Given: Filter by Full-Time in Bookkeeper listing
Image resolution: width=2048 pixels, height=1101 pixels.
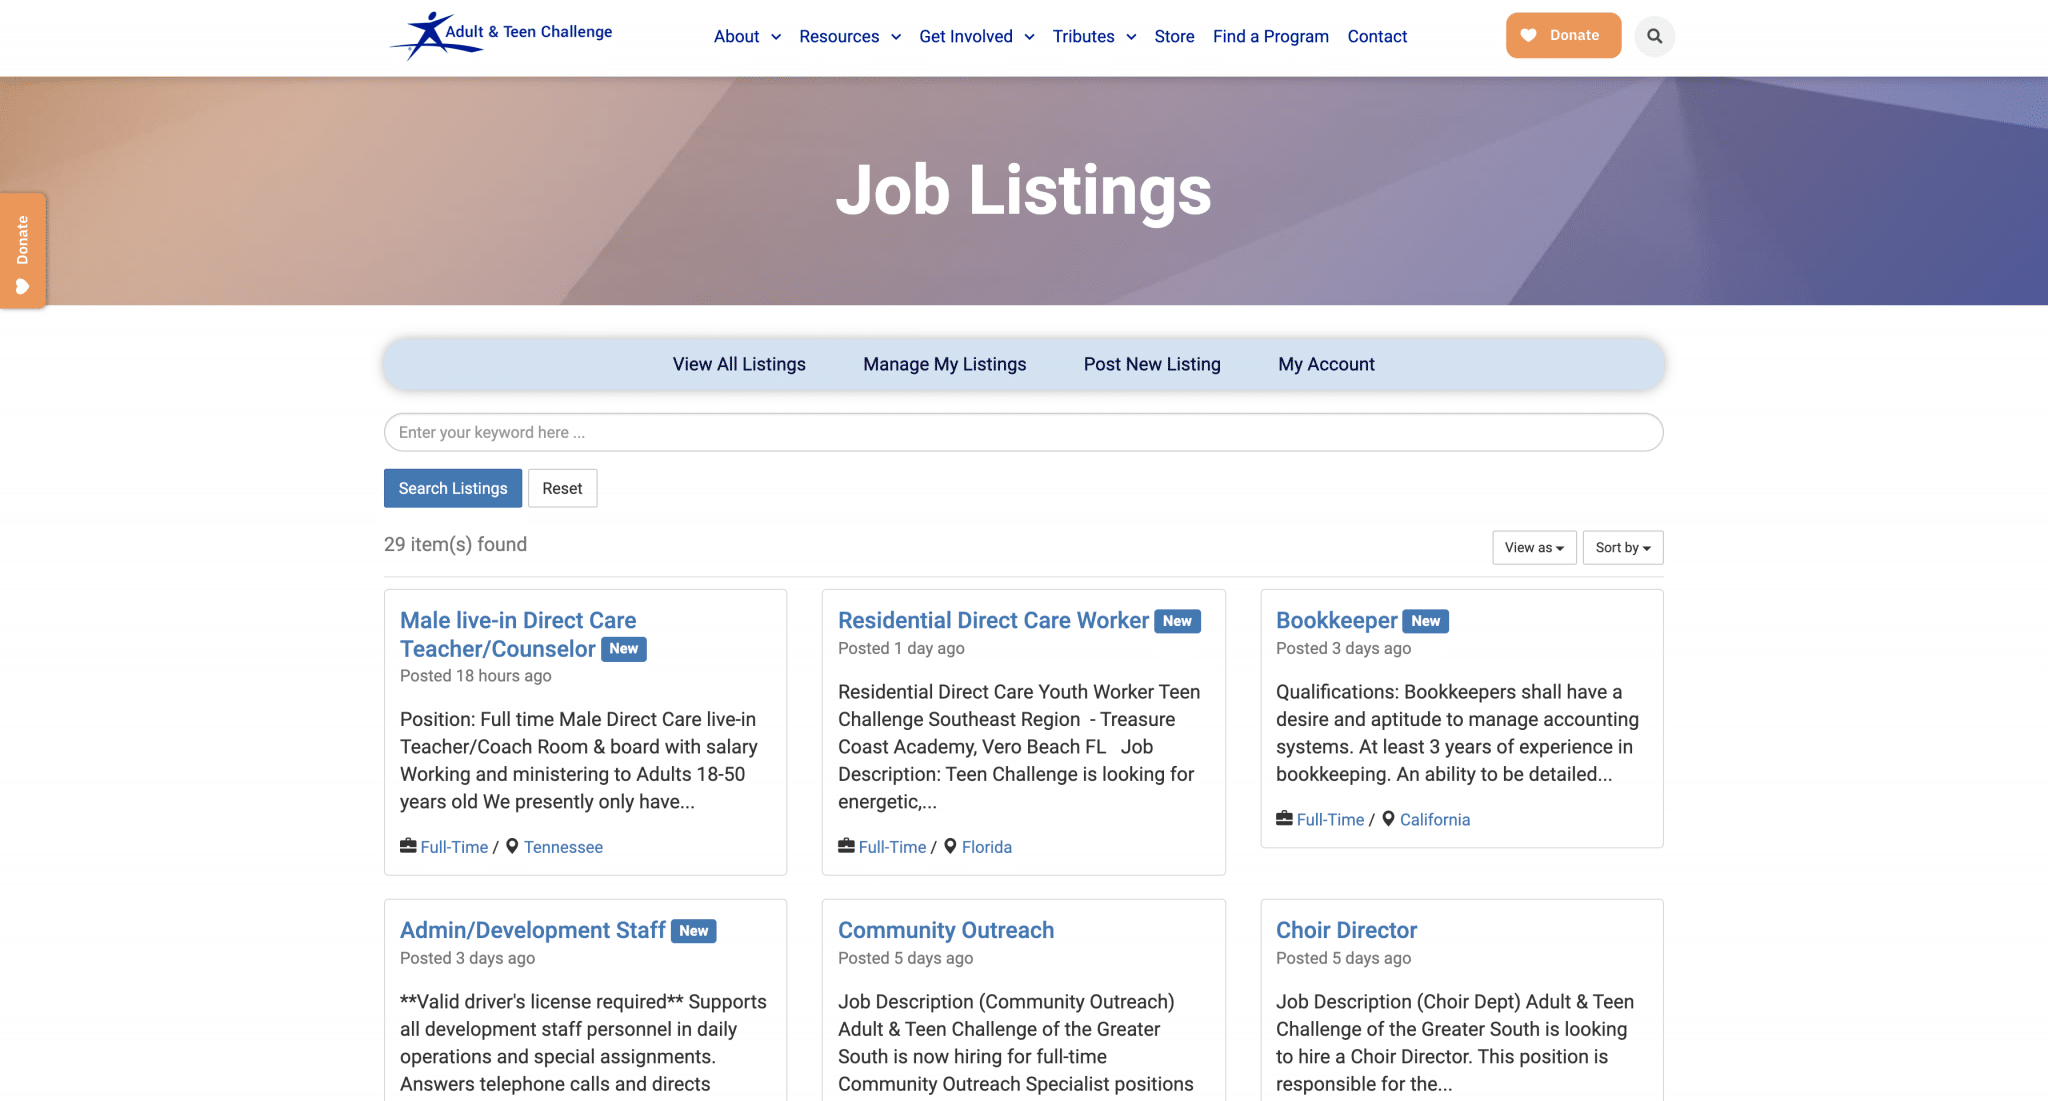Looking at the screenshot, I should (1330, 819).
